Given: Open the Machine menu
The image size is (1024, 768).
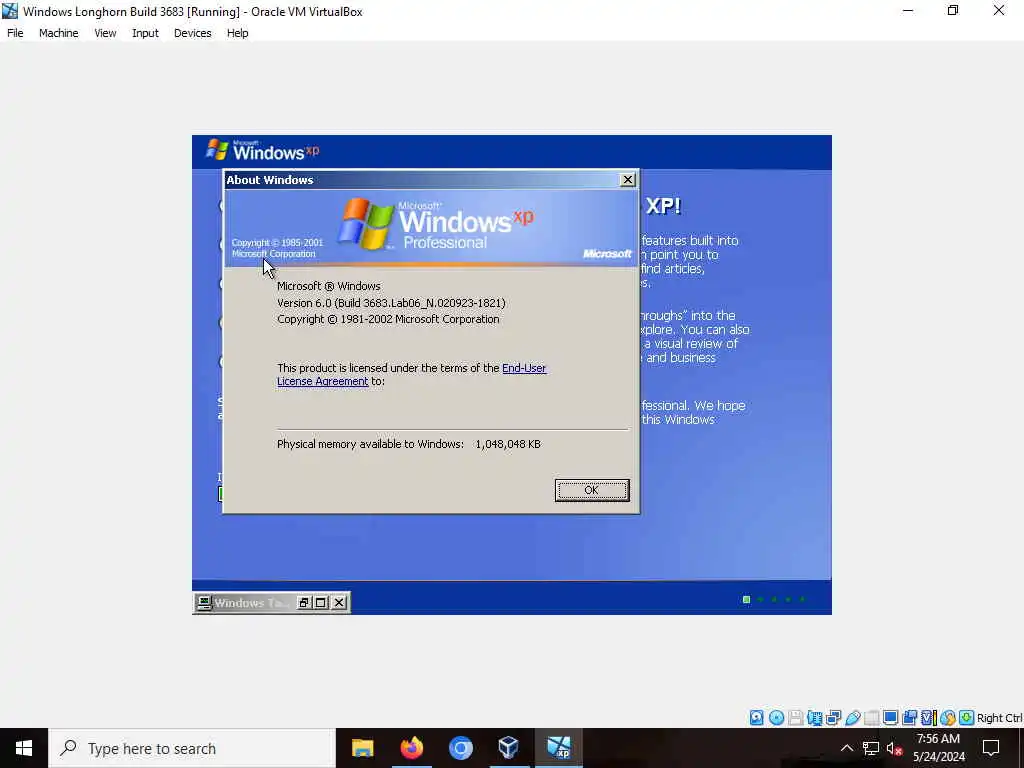Looking at the screenshot, I should pyautogui.click(x=59, y=33).
